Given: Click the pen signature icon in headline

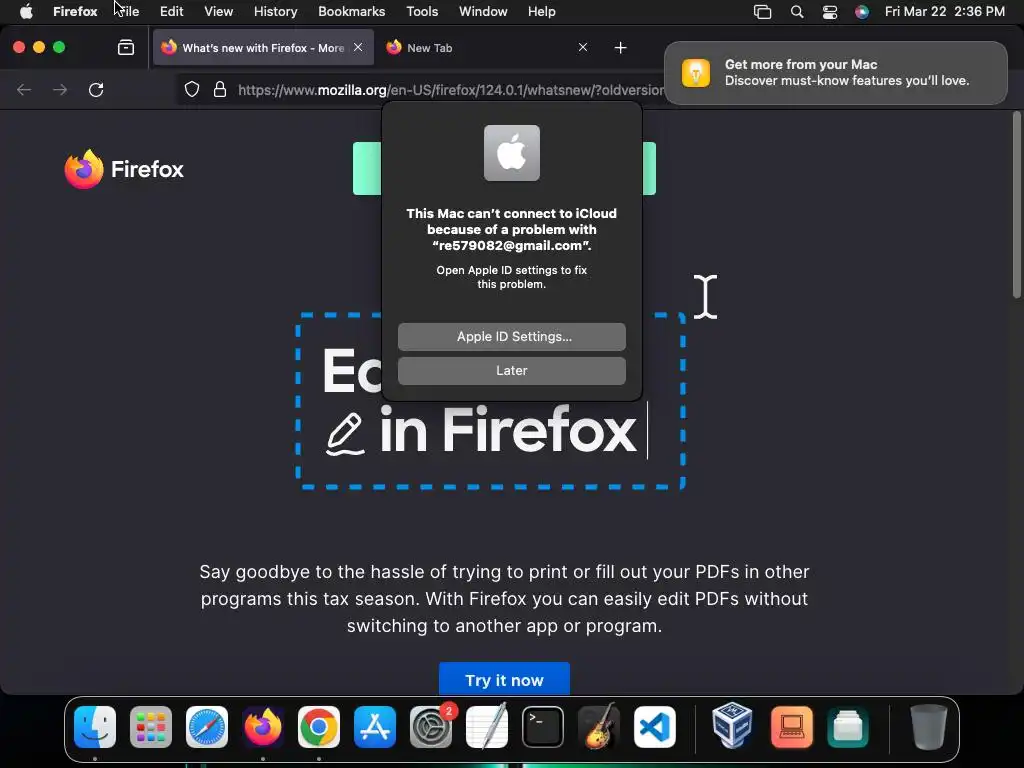Looking at the screenshot, I should coord(345,434).
